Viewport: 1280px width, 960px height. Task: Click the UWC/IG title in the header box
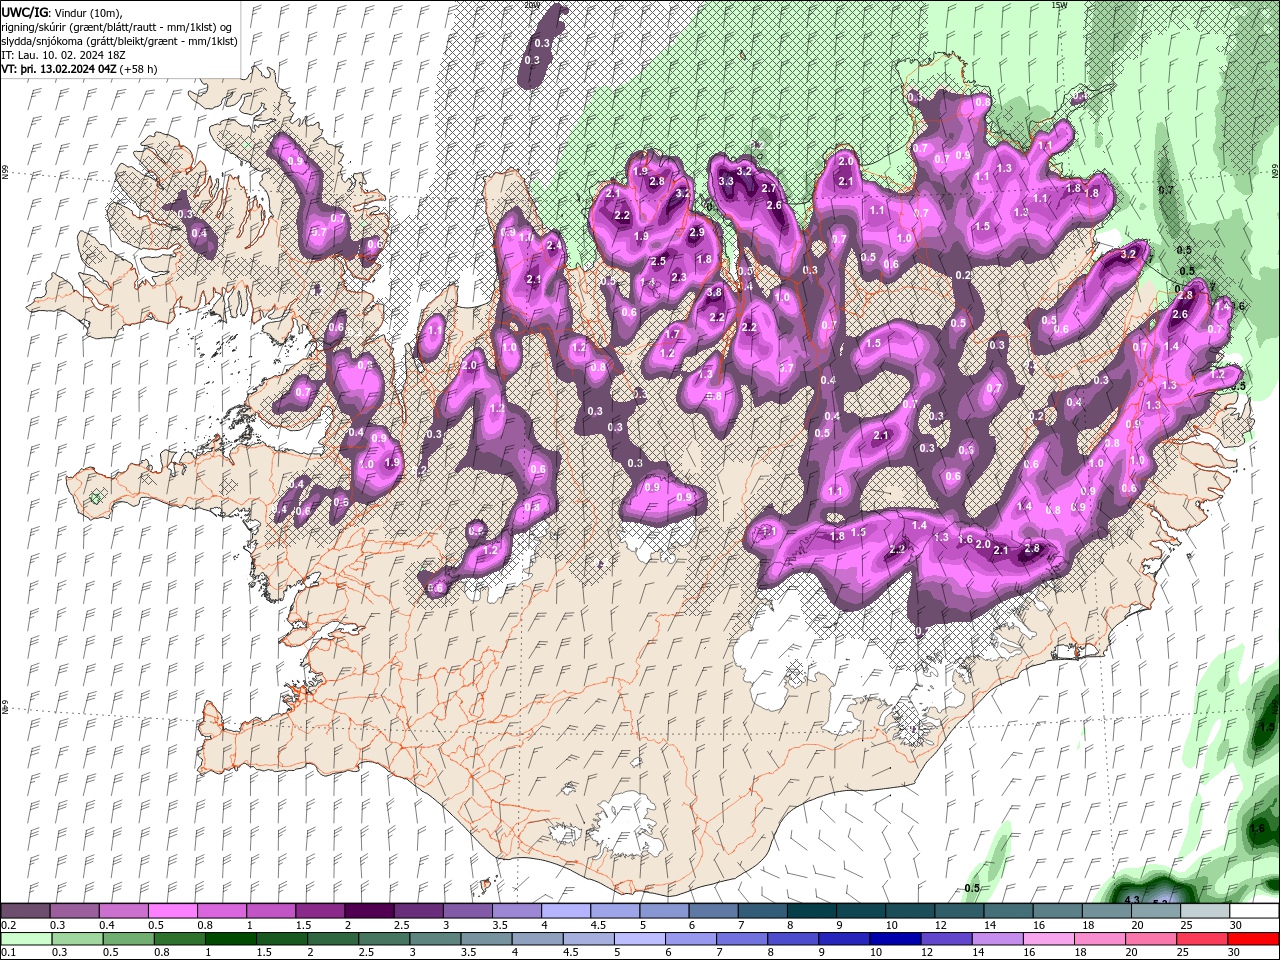(x=24, y=12)
